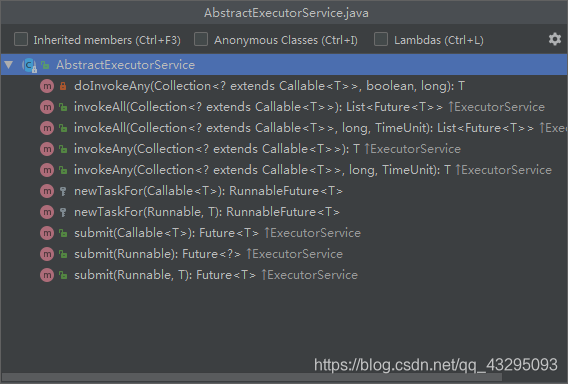The height and width of the screenshot is (384, 568).
Task: Click the 'Lambdas (Ctrl+L)' label text
Action: coord(439,40)
